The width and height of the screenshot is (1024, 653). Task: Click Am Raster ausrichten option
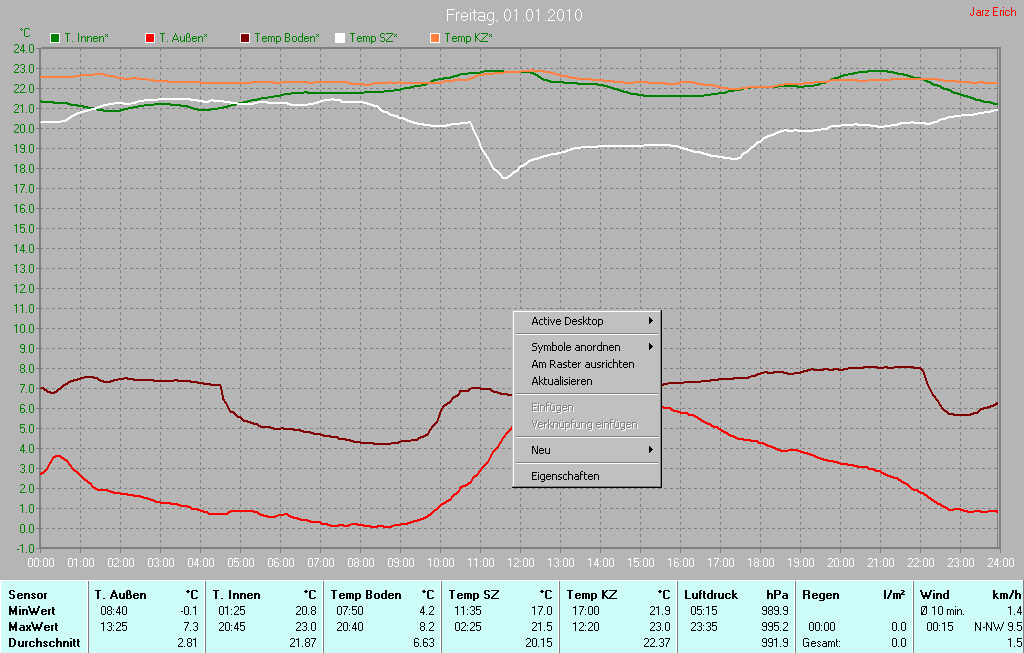pyautogui.click(x=582, y=364)
